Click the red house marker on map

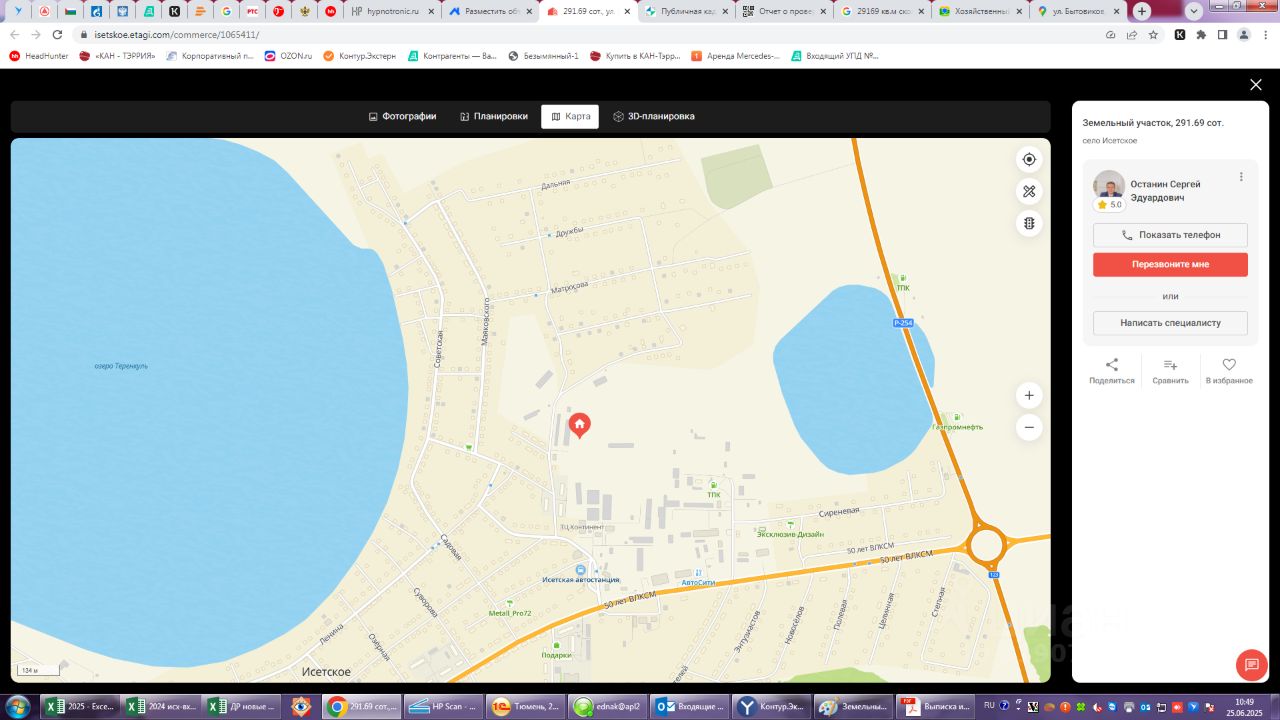579,426
